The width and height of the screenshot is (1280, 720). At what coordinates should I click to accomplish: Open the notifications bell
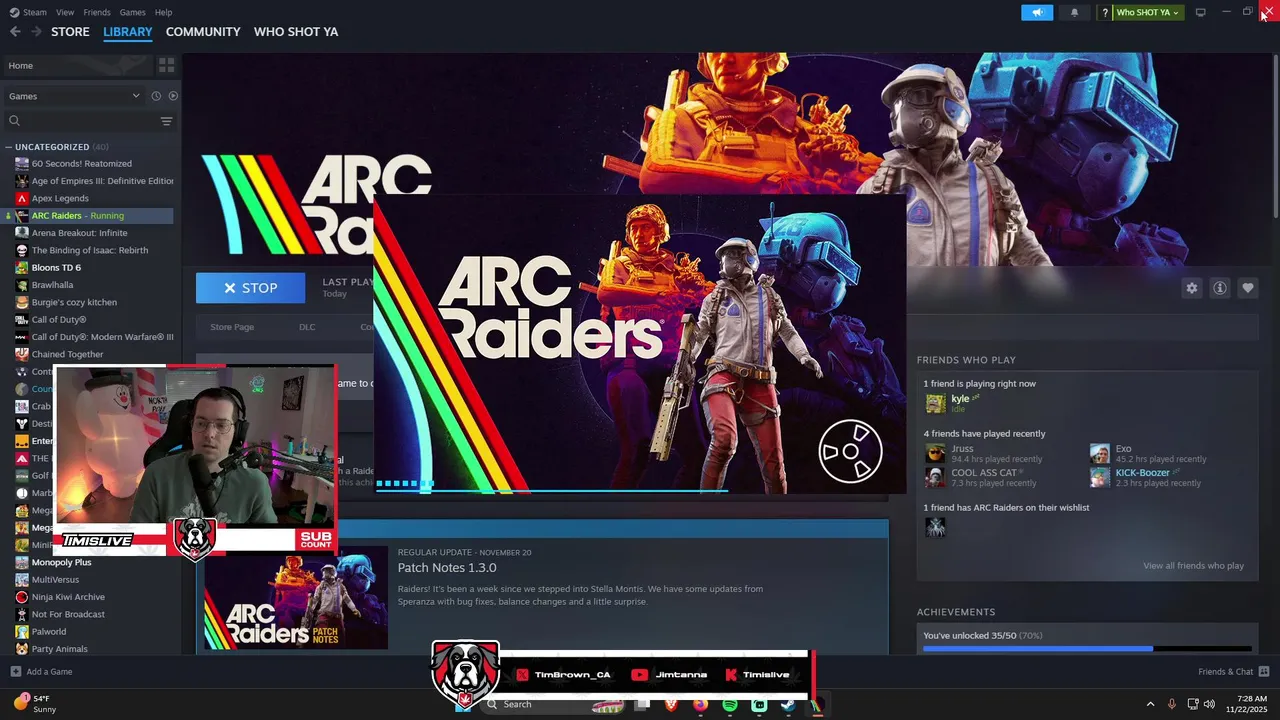click(1075, 12)
